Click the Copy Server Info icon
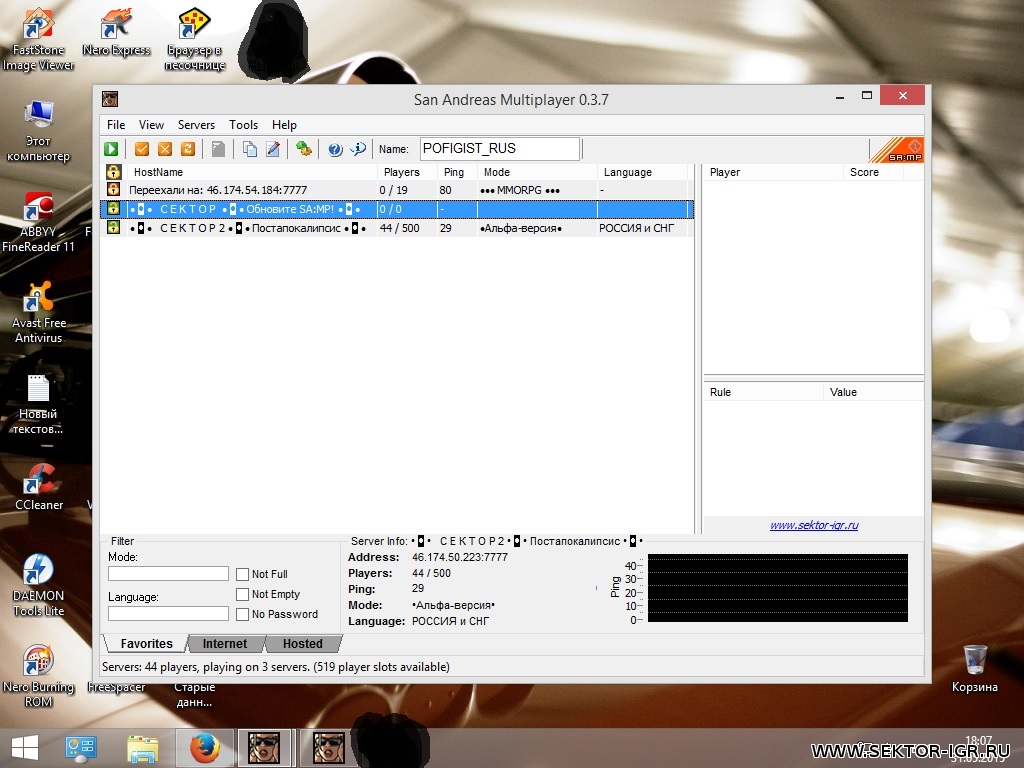Viewport: 1024px width, 768px height. pyautogui.click(x=250, y=149)
